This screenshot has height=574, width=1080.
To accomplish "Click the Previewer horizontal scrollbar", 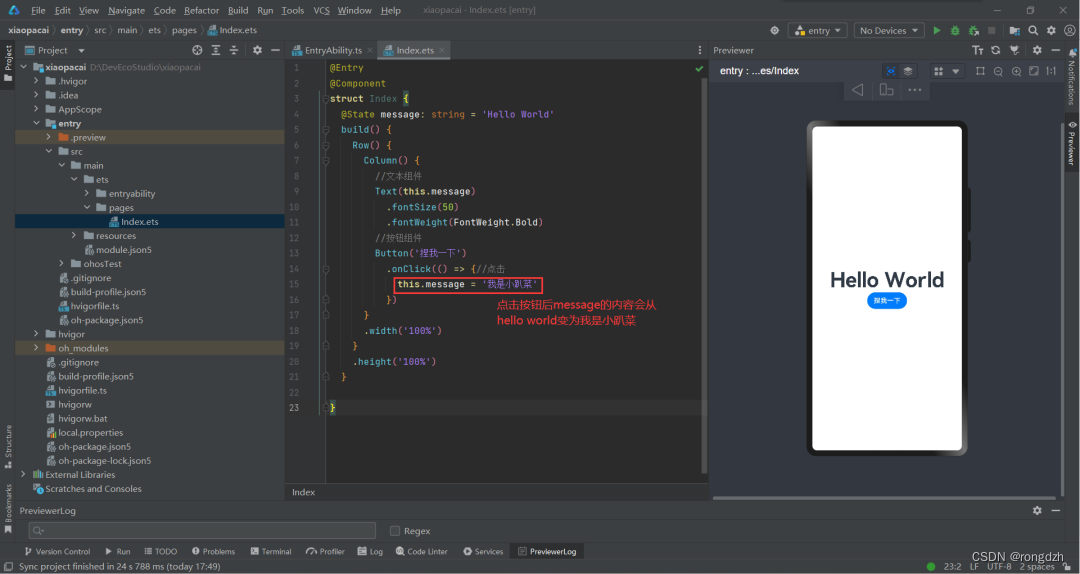I will click(884, 498).
